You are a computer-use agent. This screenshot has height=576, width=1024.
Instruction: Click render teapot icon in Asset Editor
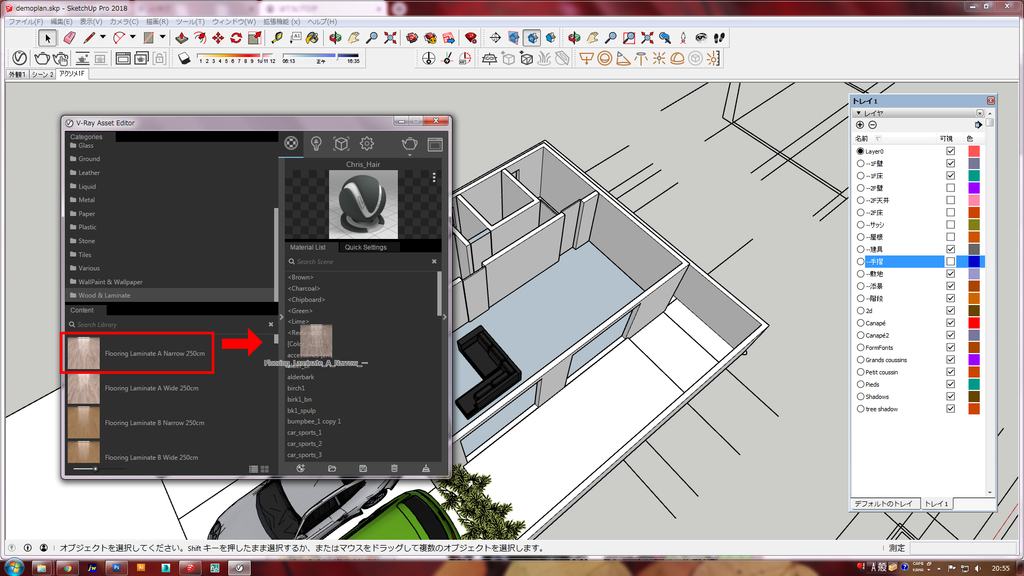click(x=409, y=144)
